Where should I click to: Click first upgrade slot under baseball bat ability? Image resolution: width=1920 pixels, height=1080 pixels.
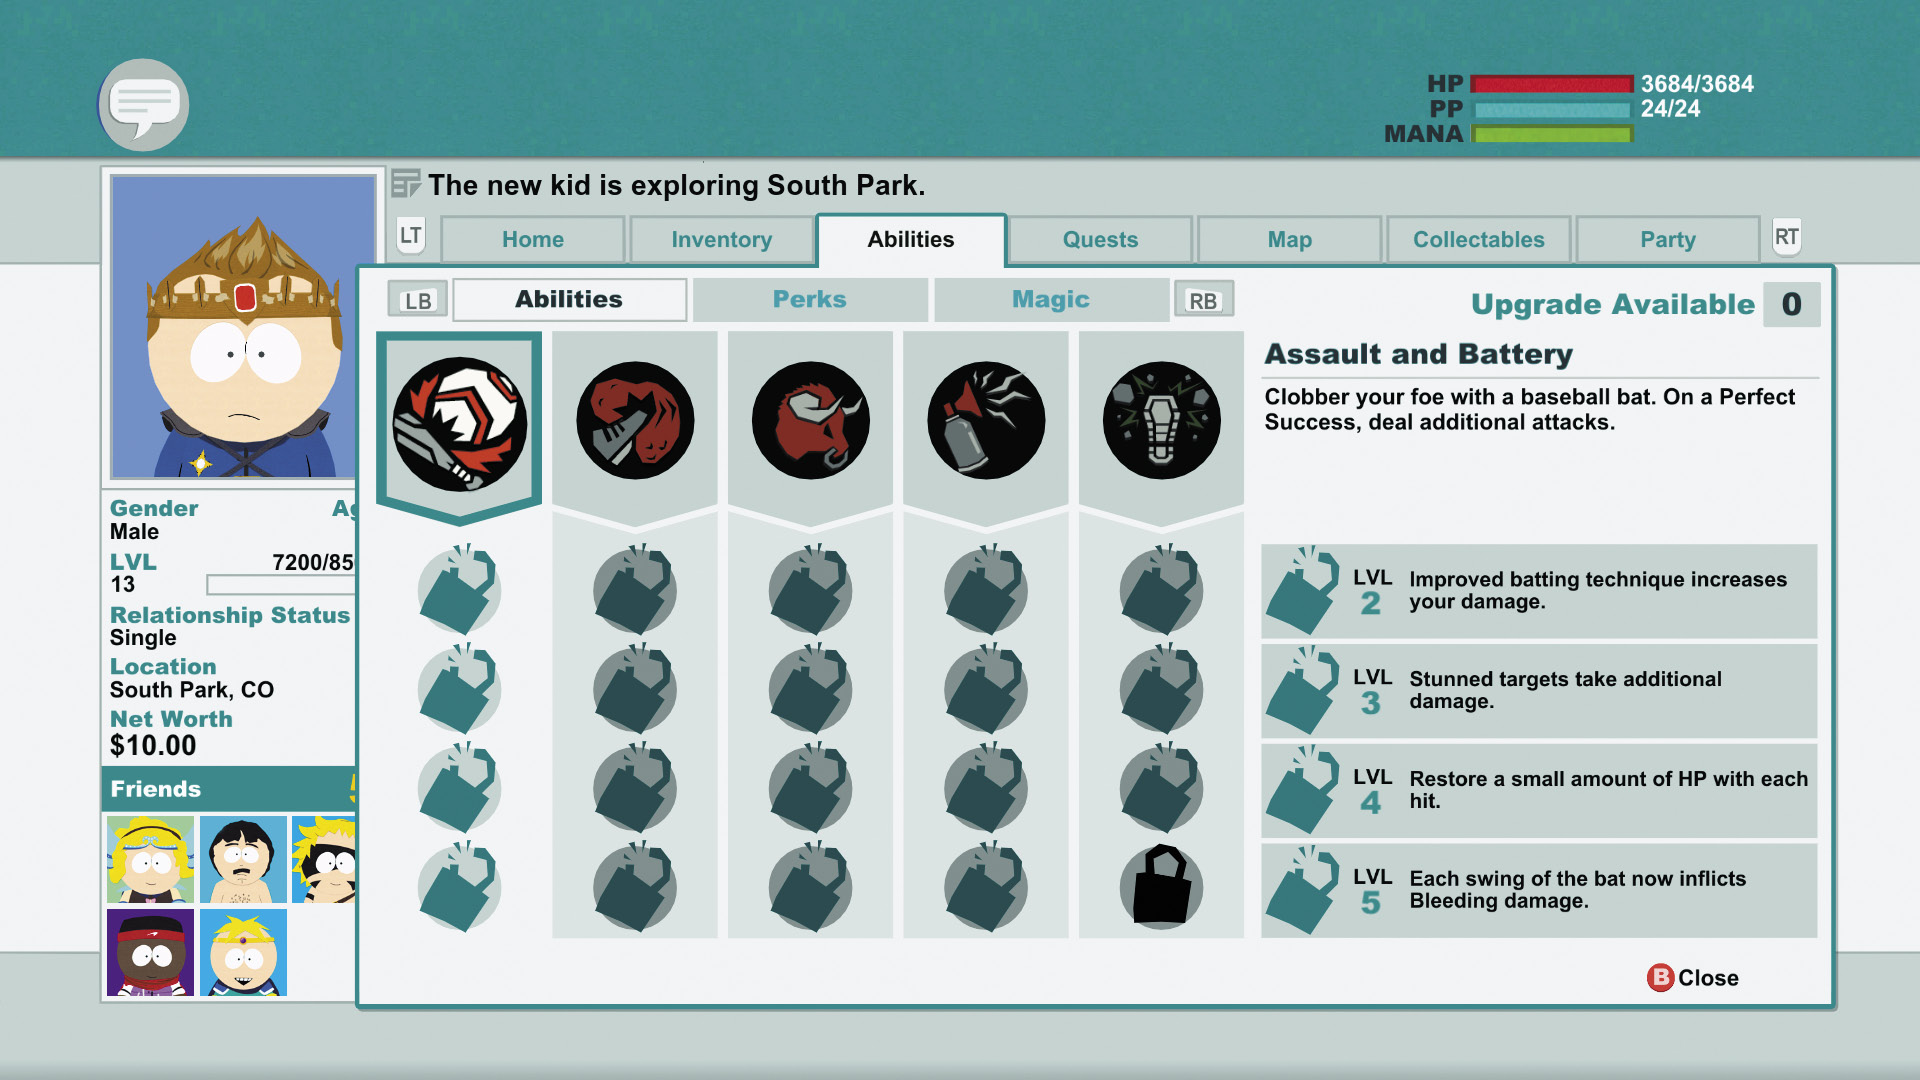point(459,590)
